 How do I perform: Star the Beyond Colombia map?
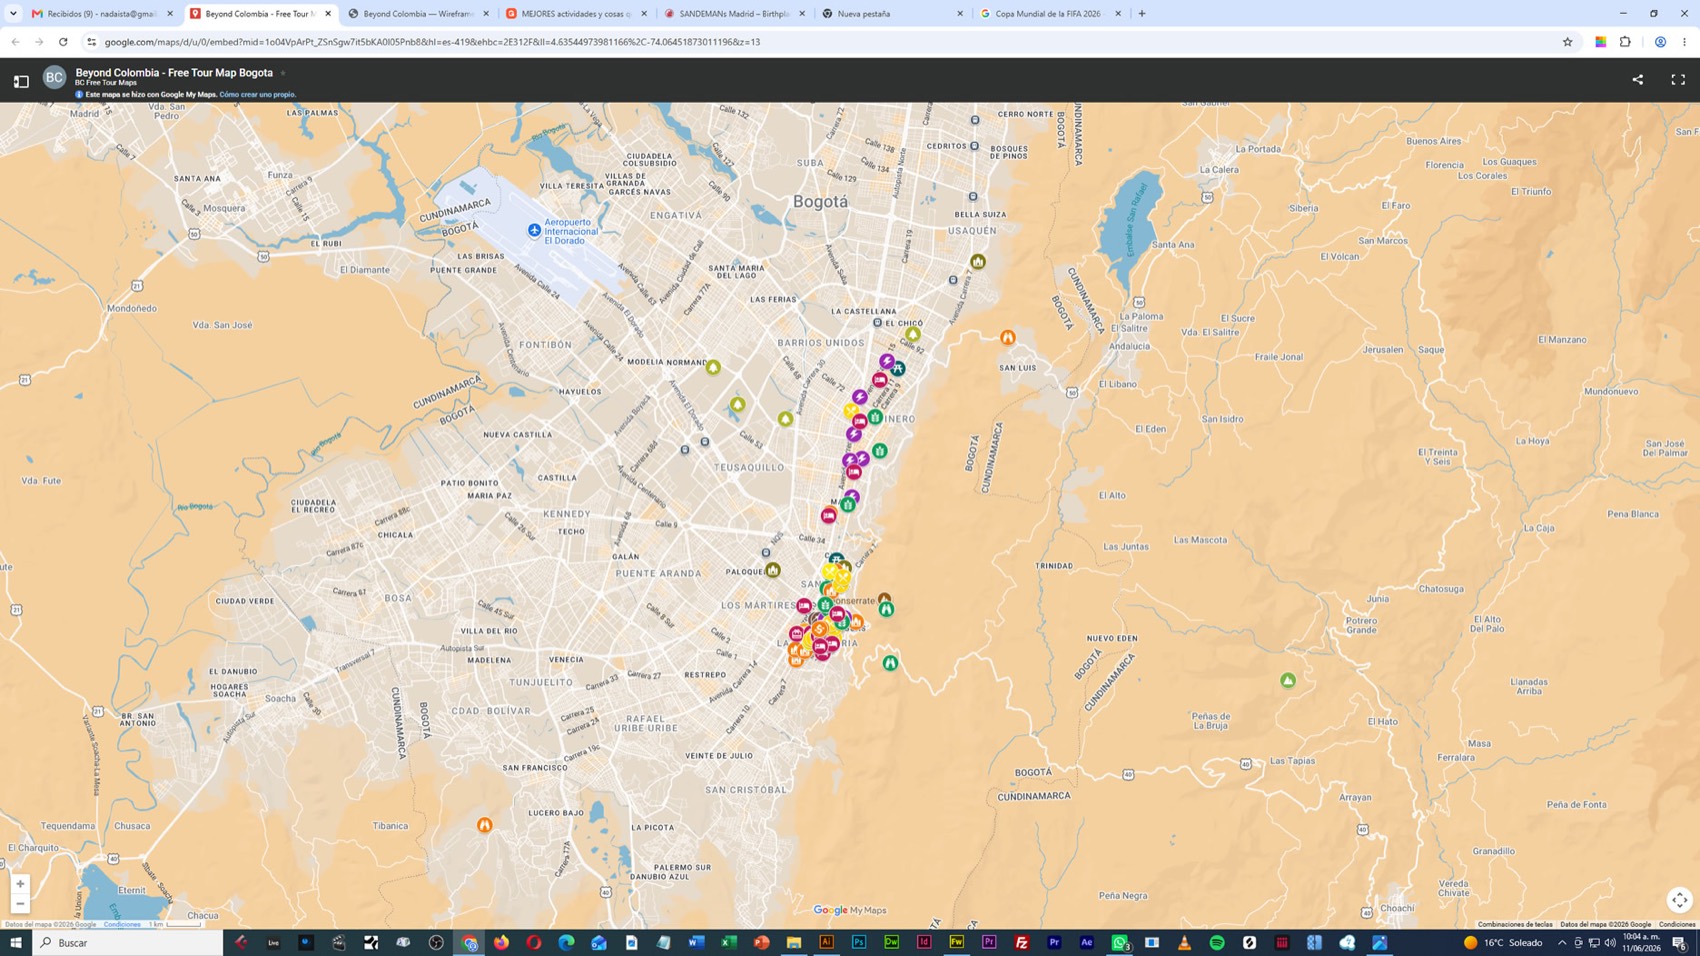[283, 73]
